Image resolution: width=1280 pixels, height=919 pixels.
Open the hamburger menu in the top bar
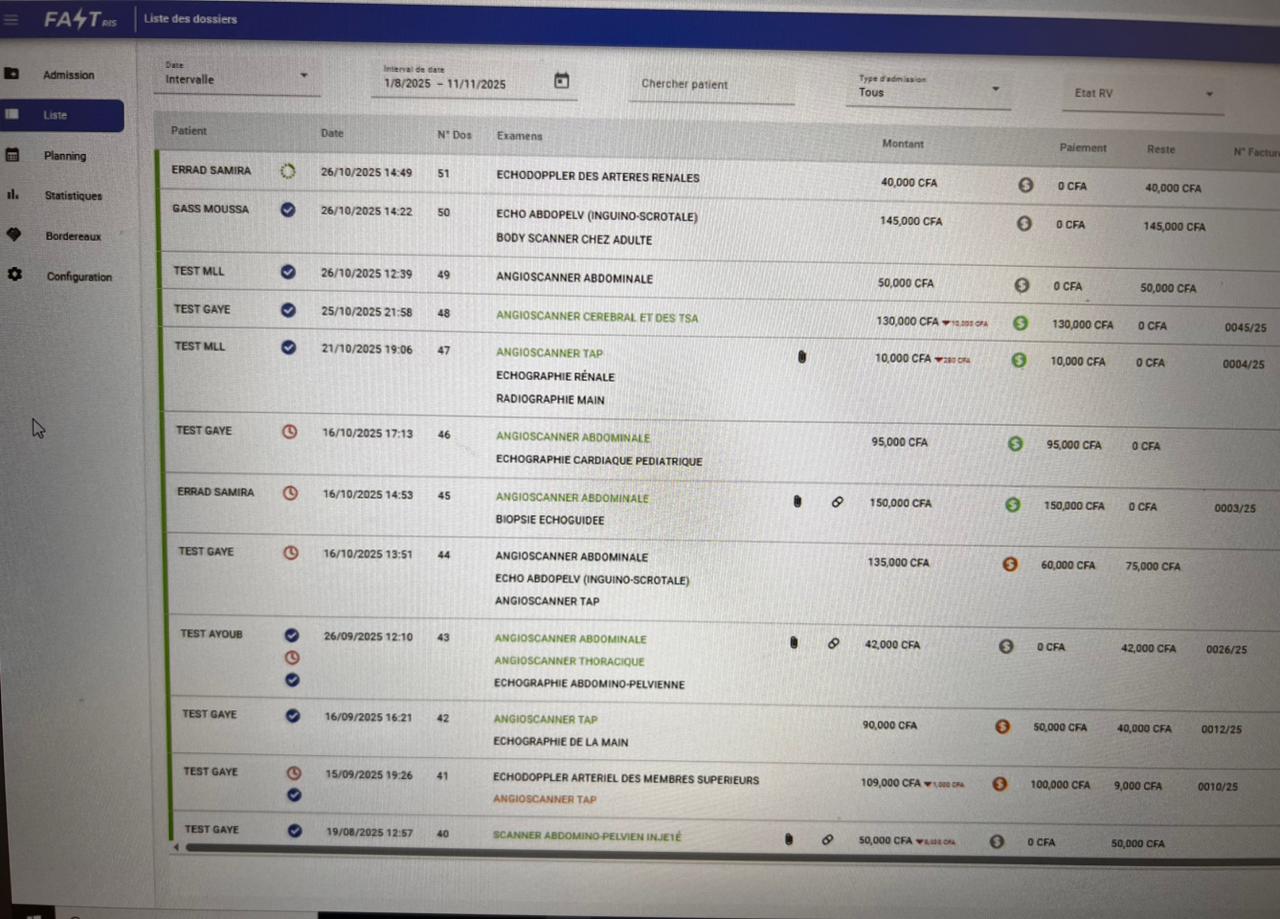pos(12,18)
